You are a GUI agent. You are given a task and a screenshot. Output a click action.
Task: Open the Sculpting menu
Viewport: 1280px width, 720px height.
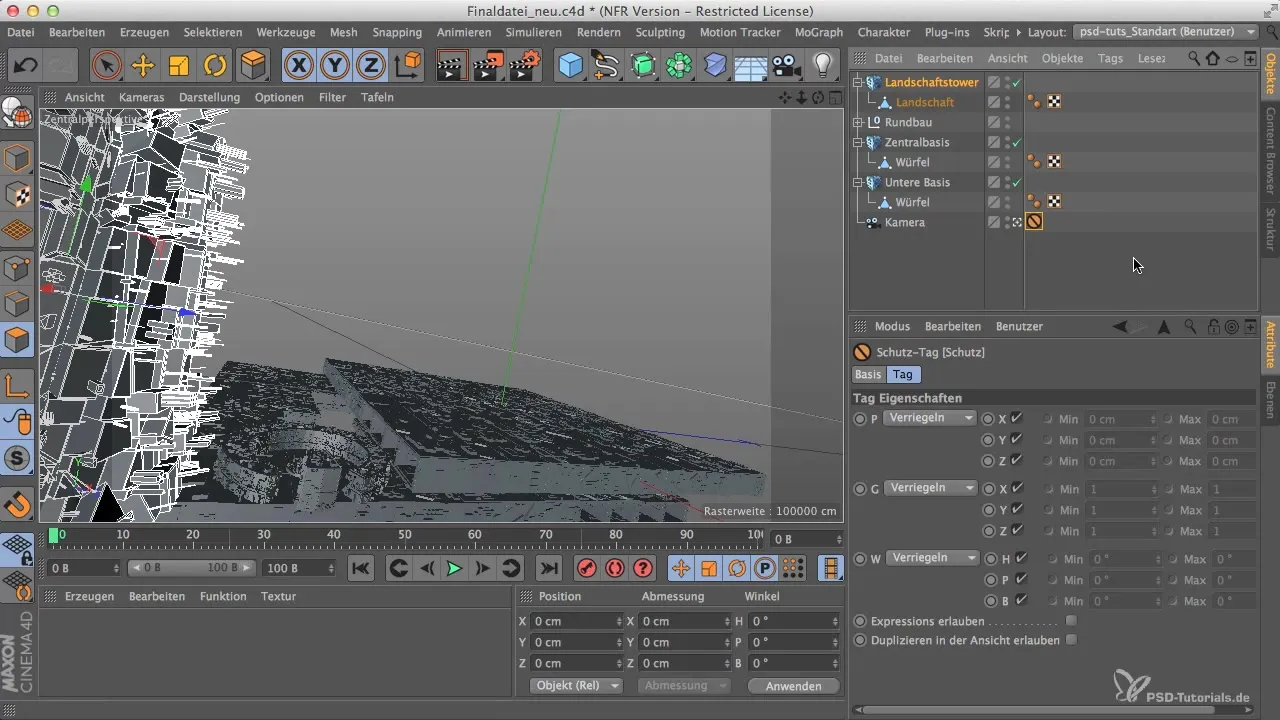click(660, 32)
